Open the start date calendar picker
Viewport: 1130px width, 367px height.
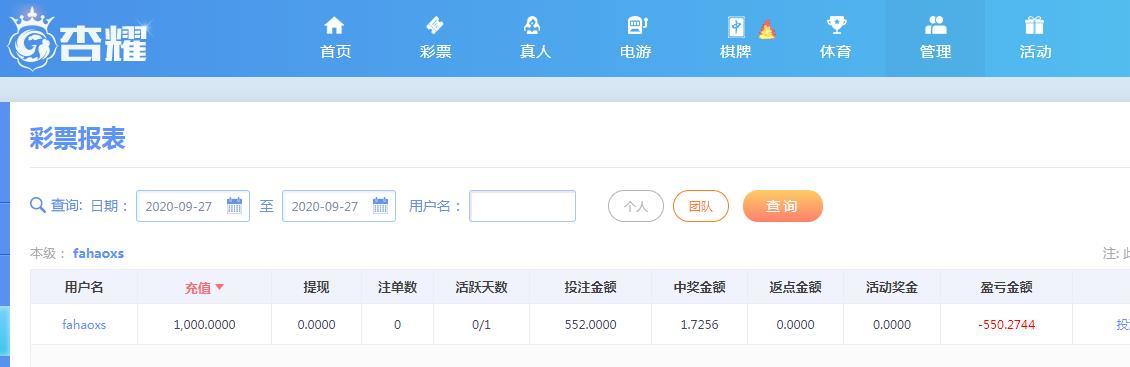tap(234, 205)
